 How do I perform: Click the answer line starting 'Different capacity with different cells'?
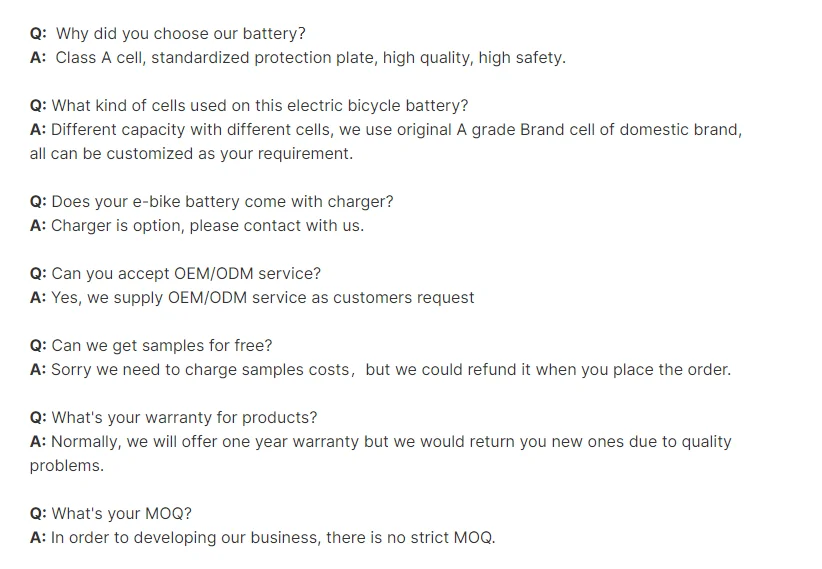(396, 130)
